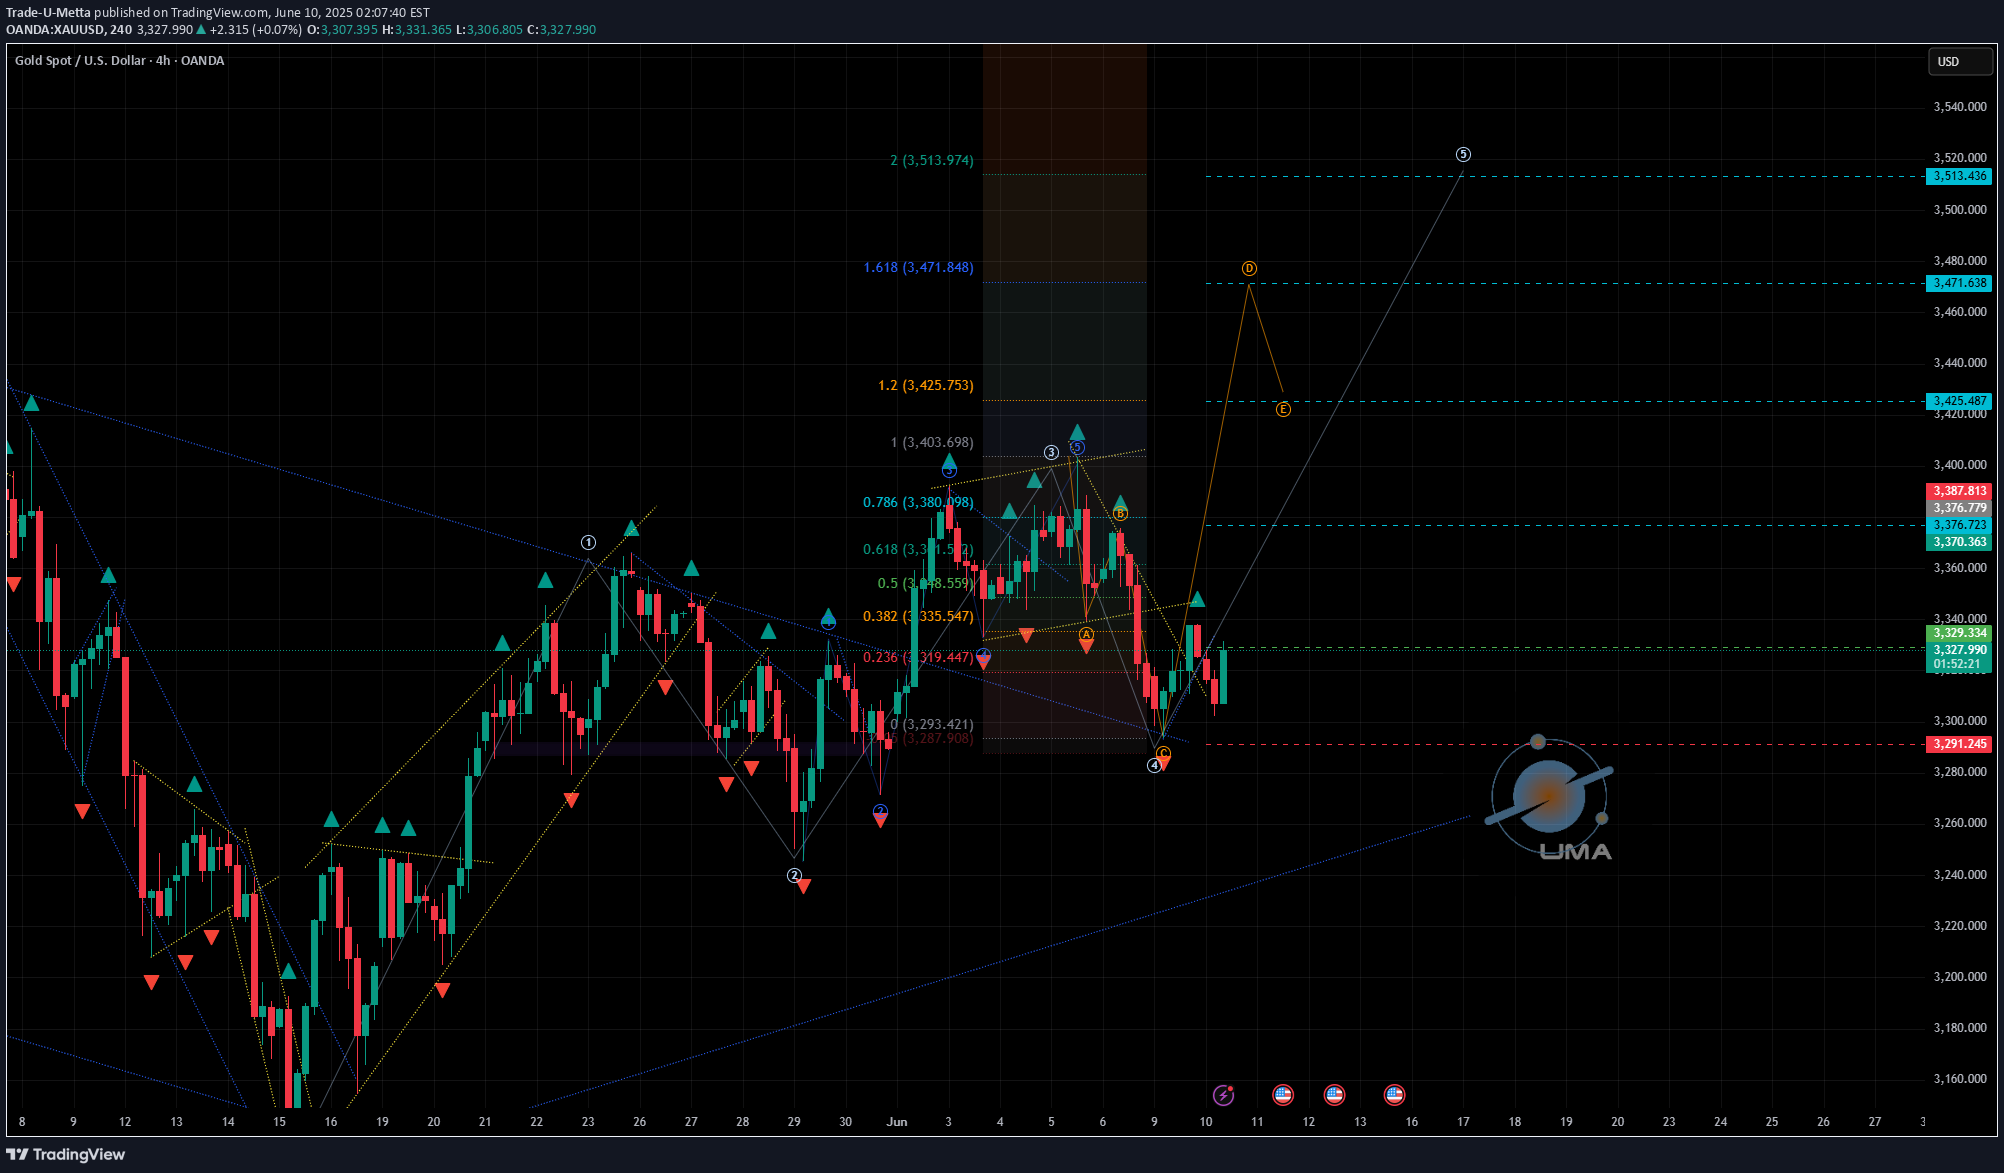Image resolution: width=2004 pixels, height=1173 pixels.
Task: Click the 3,425.487 price label
Action: [1959, 401]
